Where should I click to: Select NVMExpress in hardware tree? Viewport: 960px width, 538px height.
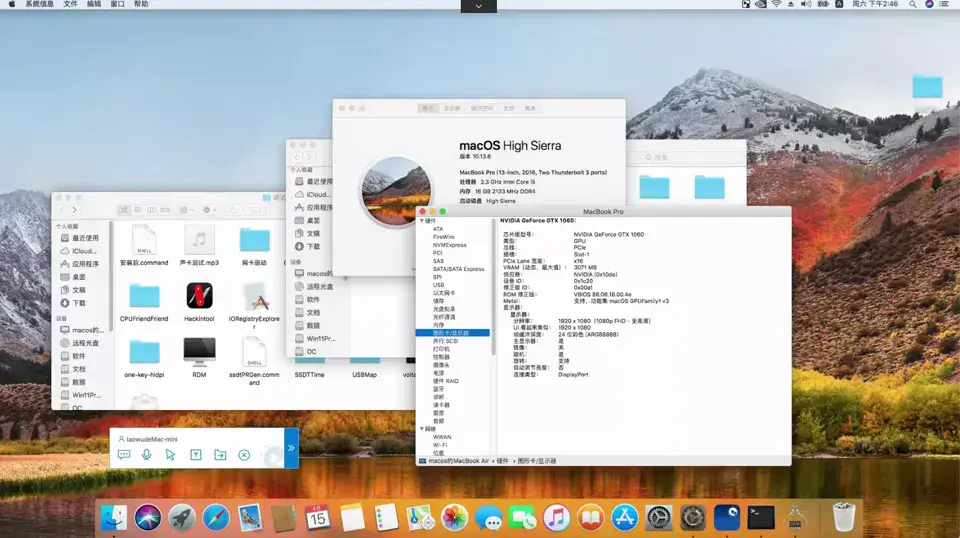tap(449, 245)
